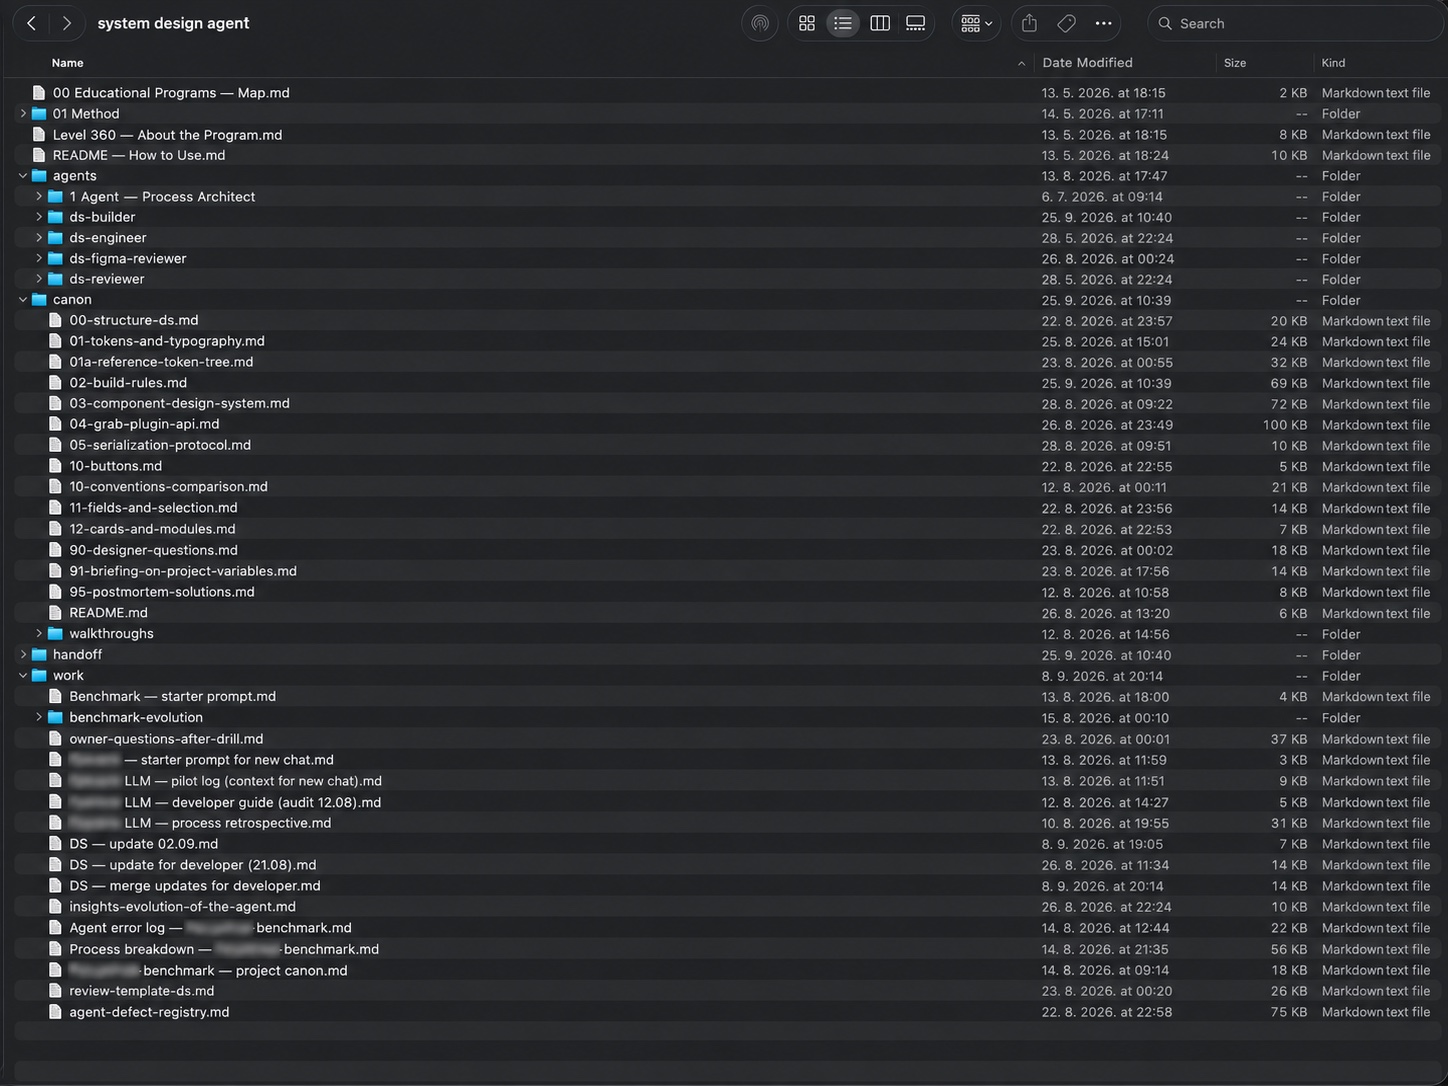The height and width of the screenshot is (1086, 1448).
Task: Sort by Date Modified column header
Action: click(x=1087, y=63)
